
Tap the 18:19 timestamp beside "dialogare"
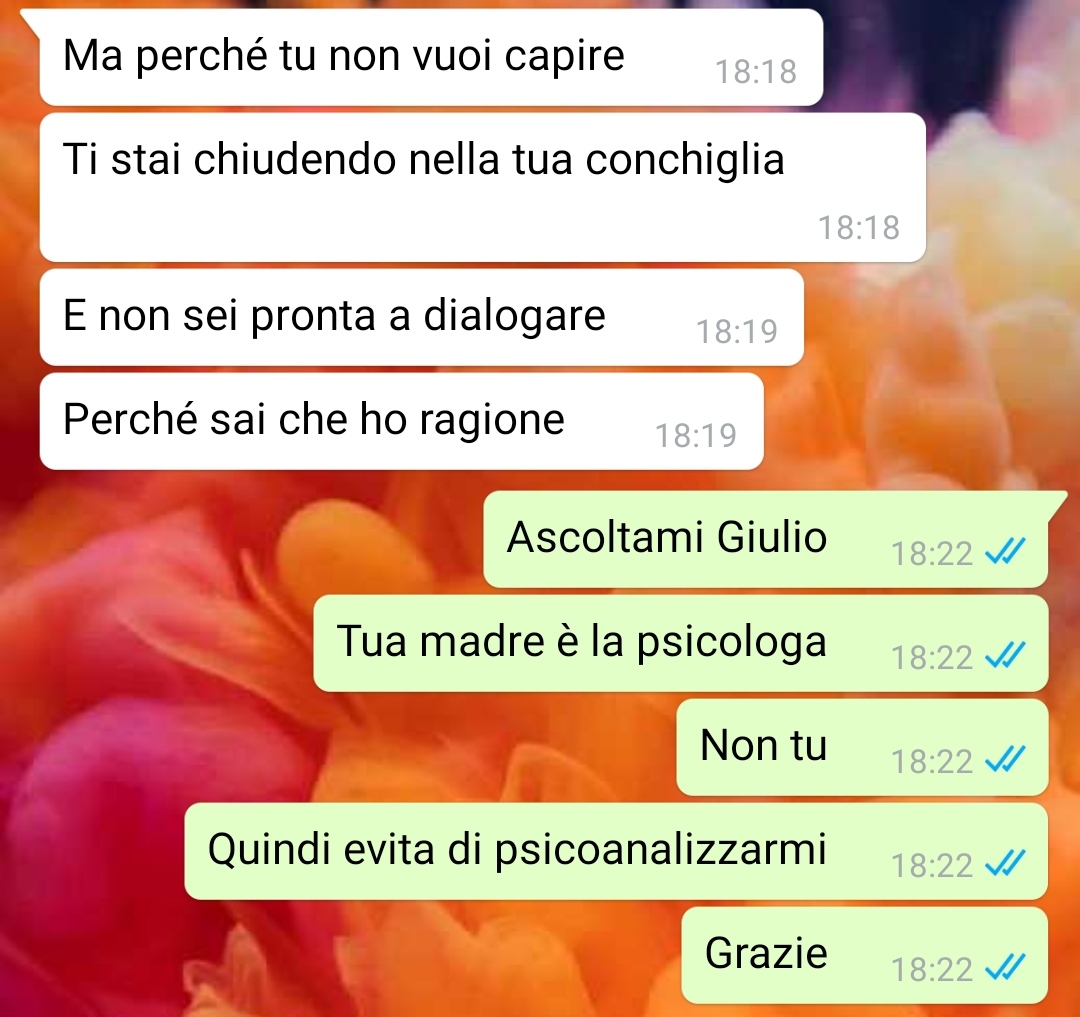(737, 332)
